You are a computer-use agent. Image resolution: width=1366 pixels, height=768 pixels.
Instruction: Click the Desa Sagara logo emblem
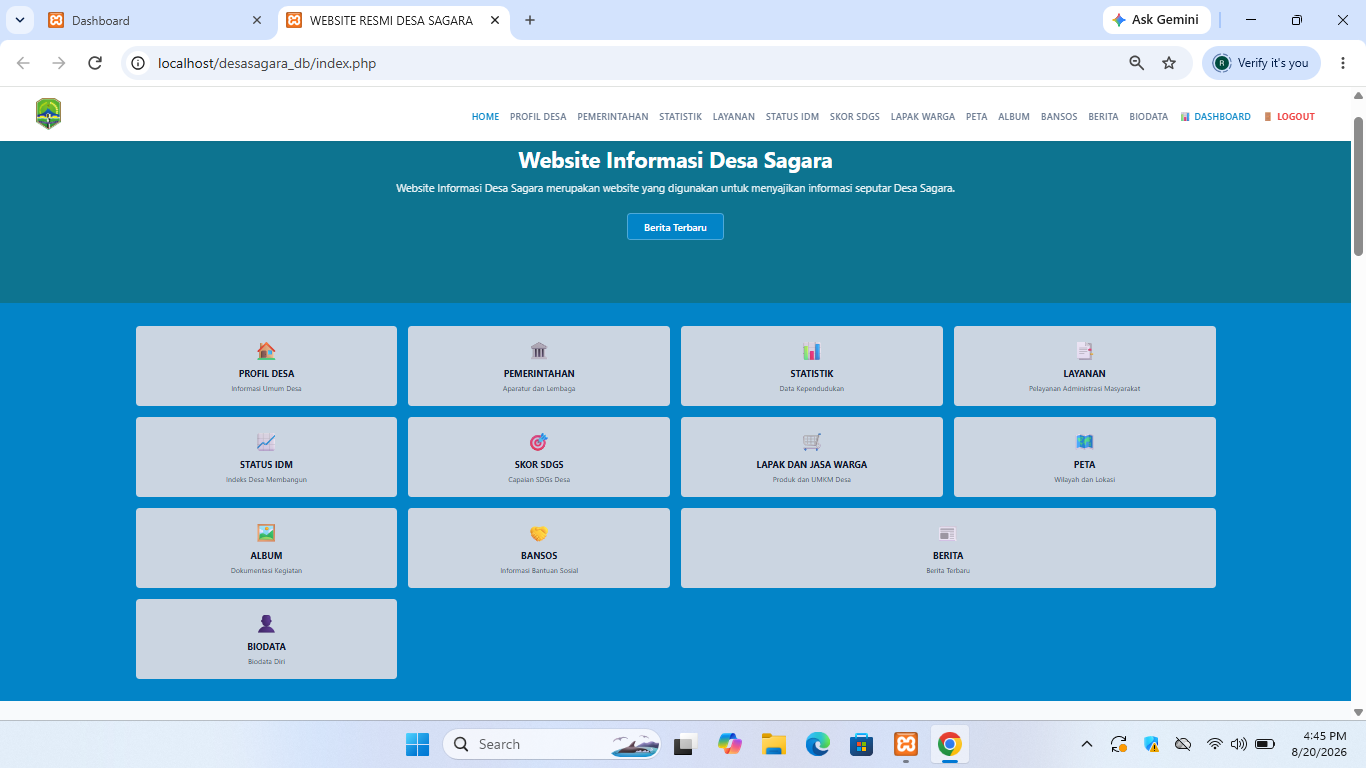tap(48, 114)
